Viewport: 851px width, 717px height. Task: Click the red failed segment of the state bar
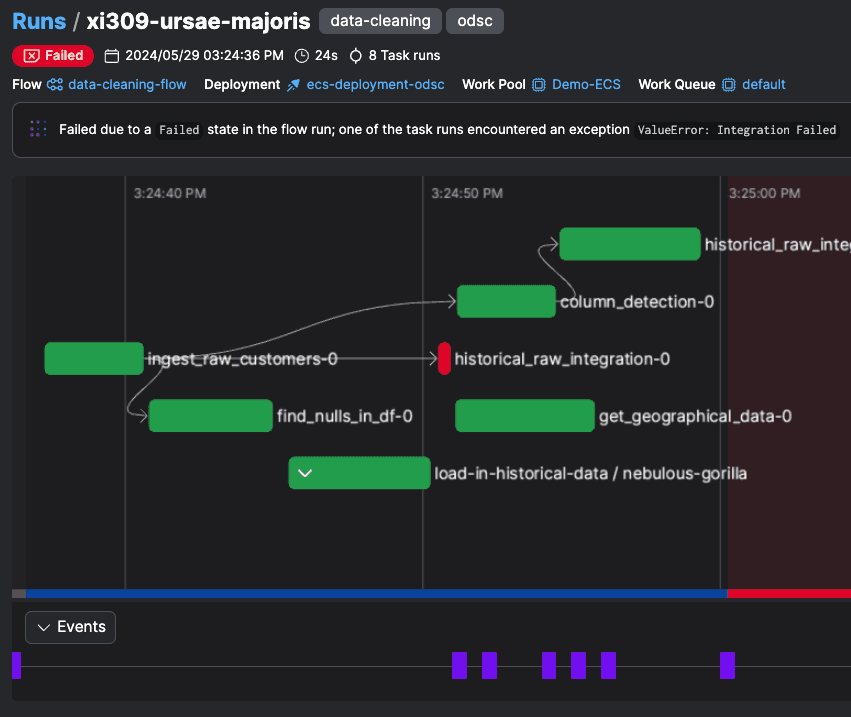788,593
